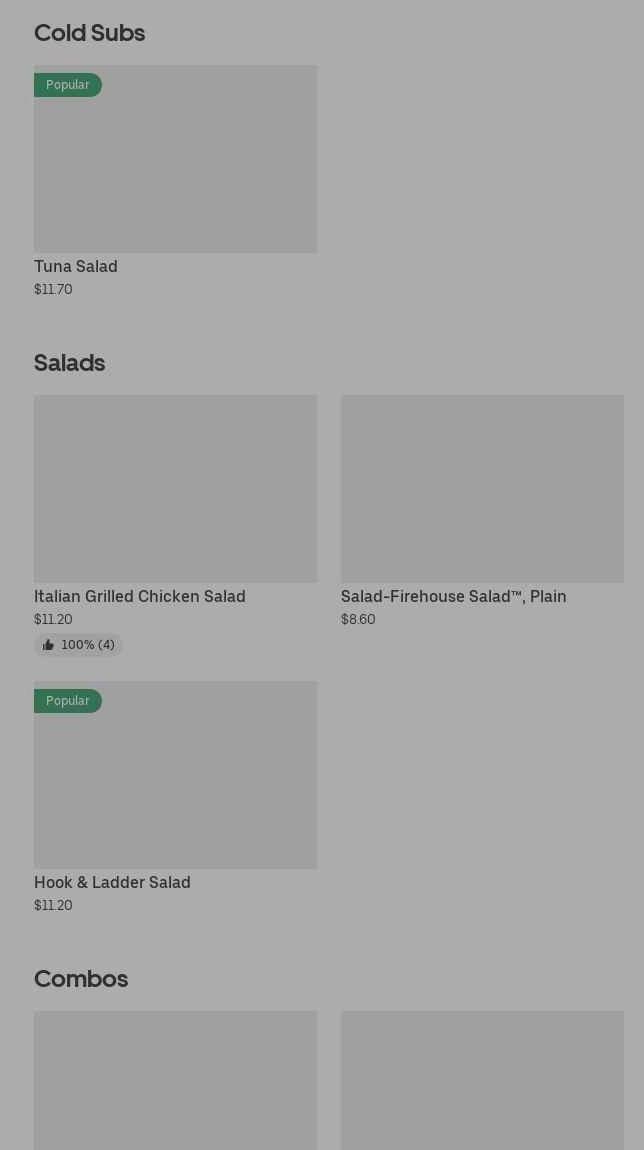Click the Popular badge on Hook & Ladder Salad

(x=68, y=701)
